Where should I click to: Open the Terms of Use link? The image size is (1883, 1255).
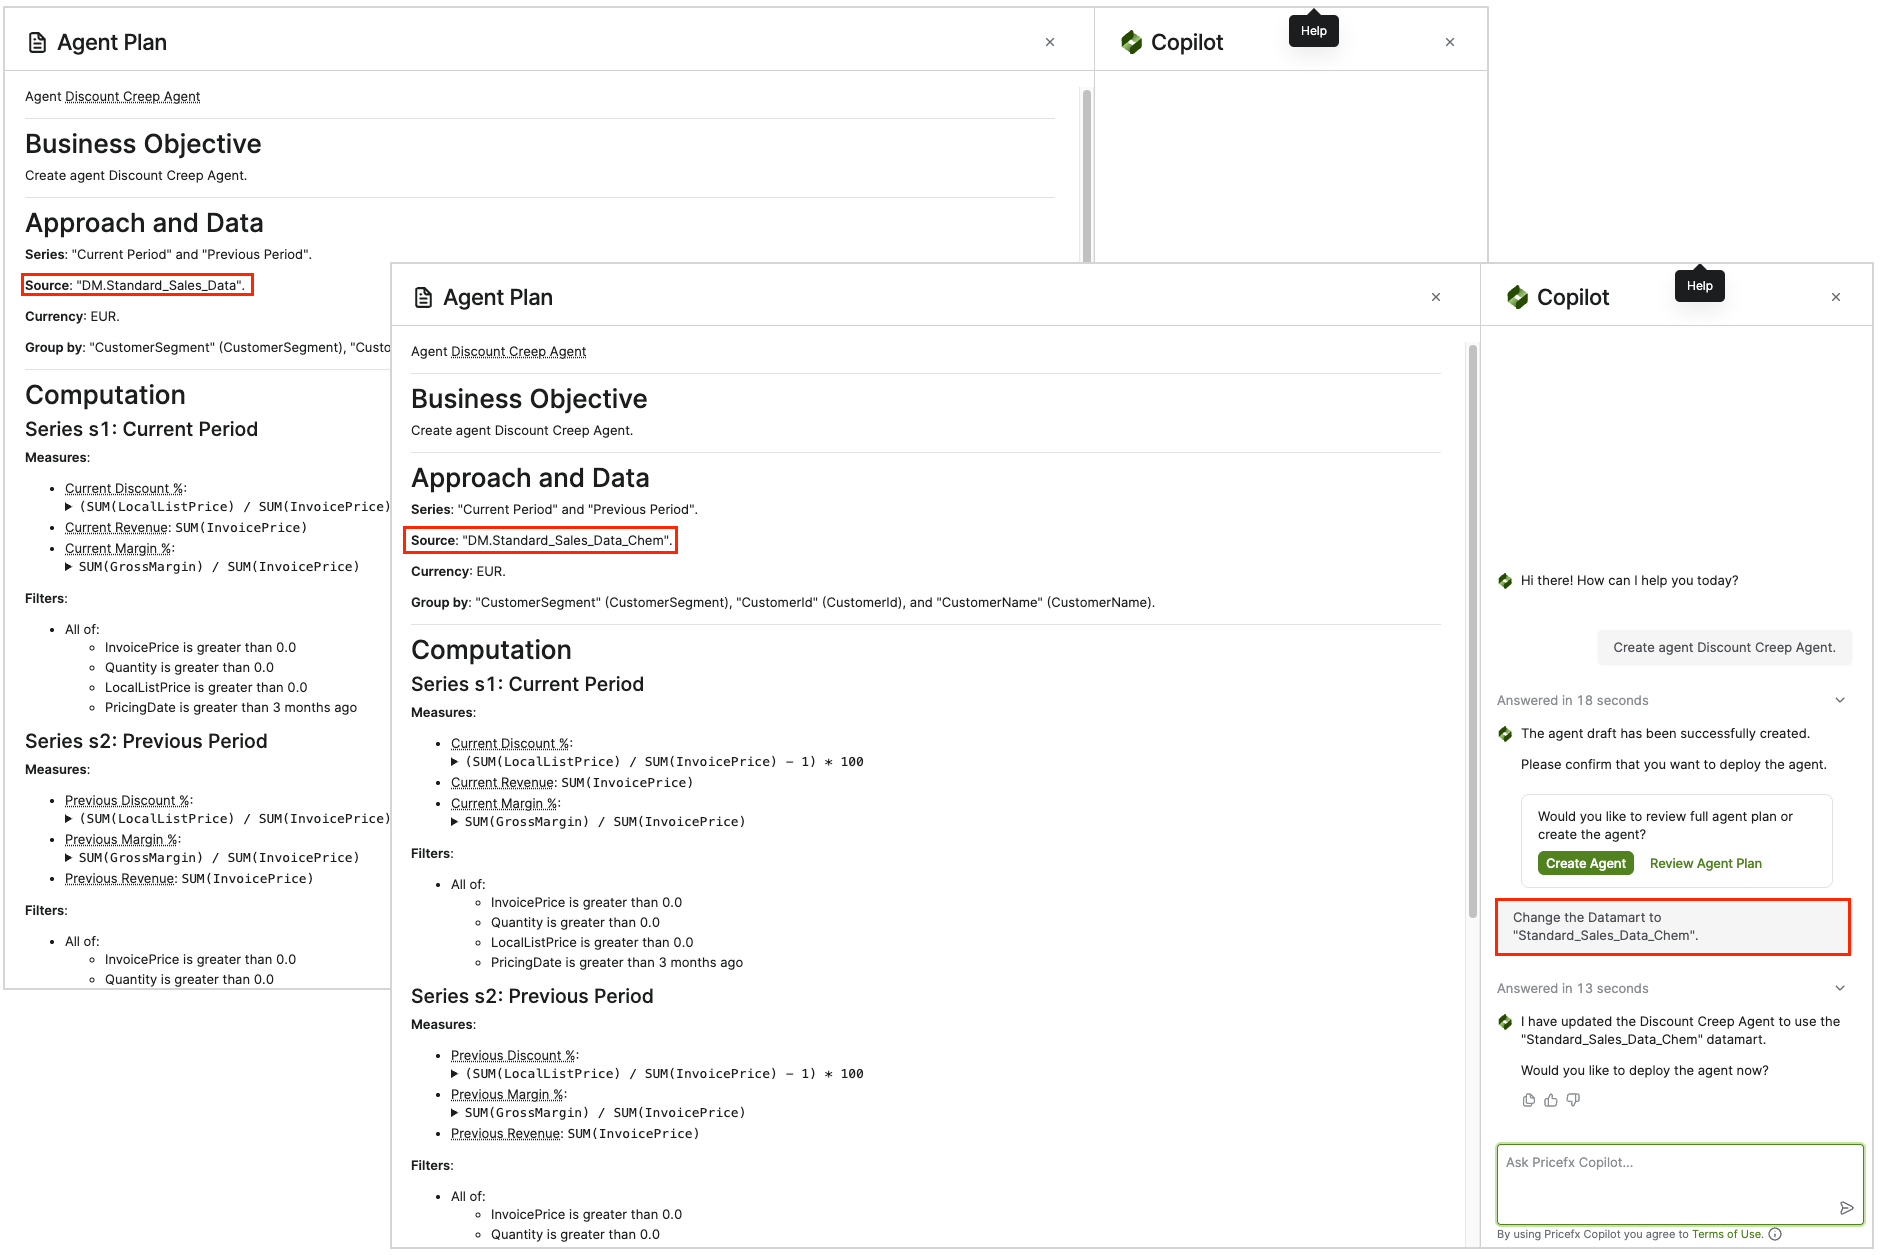[x=1727, y=1234]
